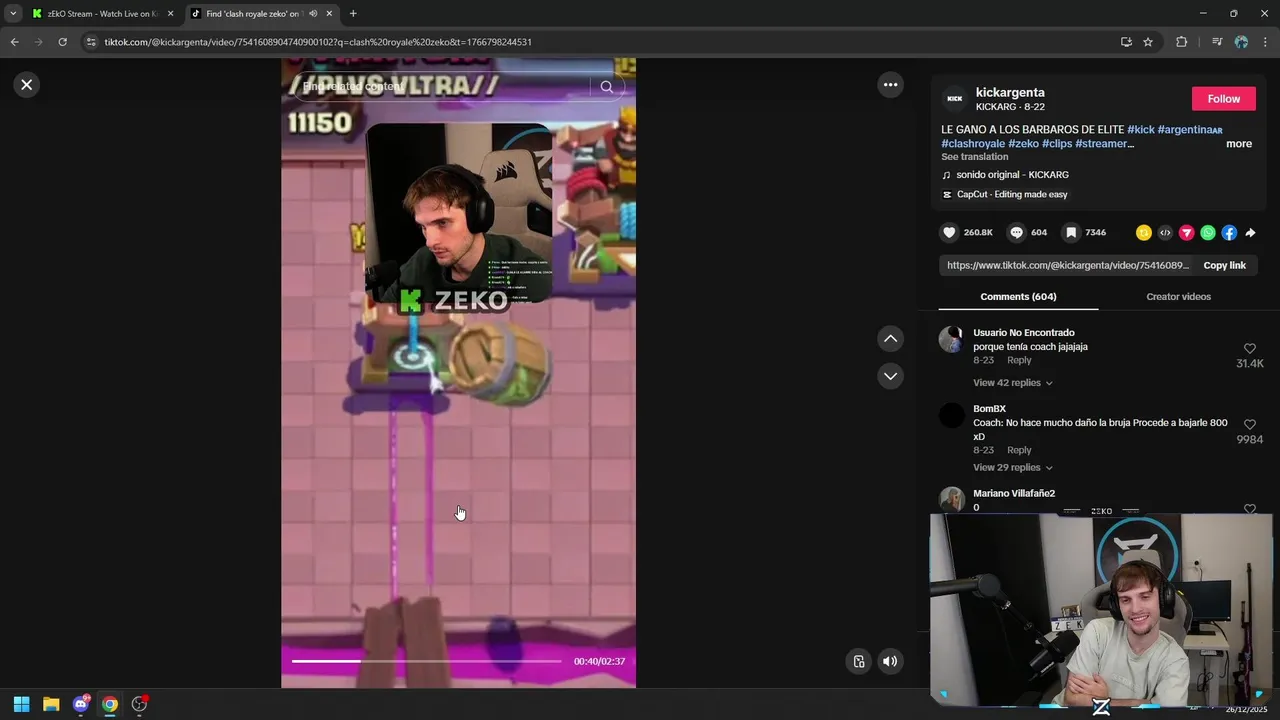Toggle the mini player icon beside the volume button

pyautogui.click(x=858, y=661)
